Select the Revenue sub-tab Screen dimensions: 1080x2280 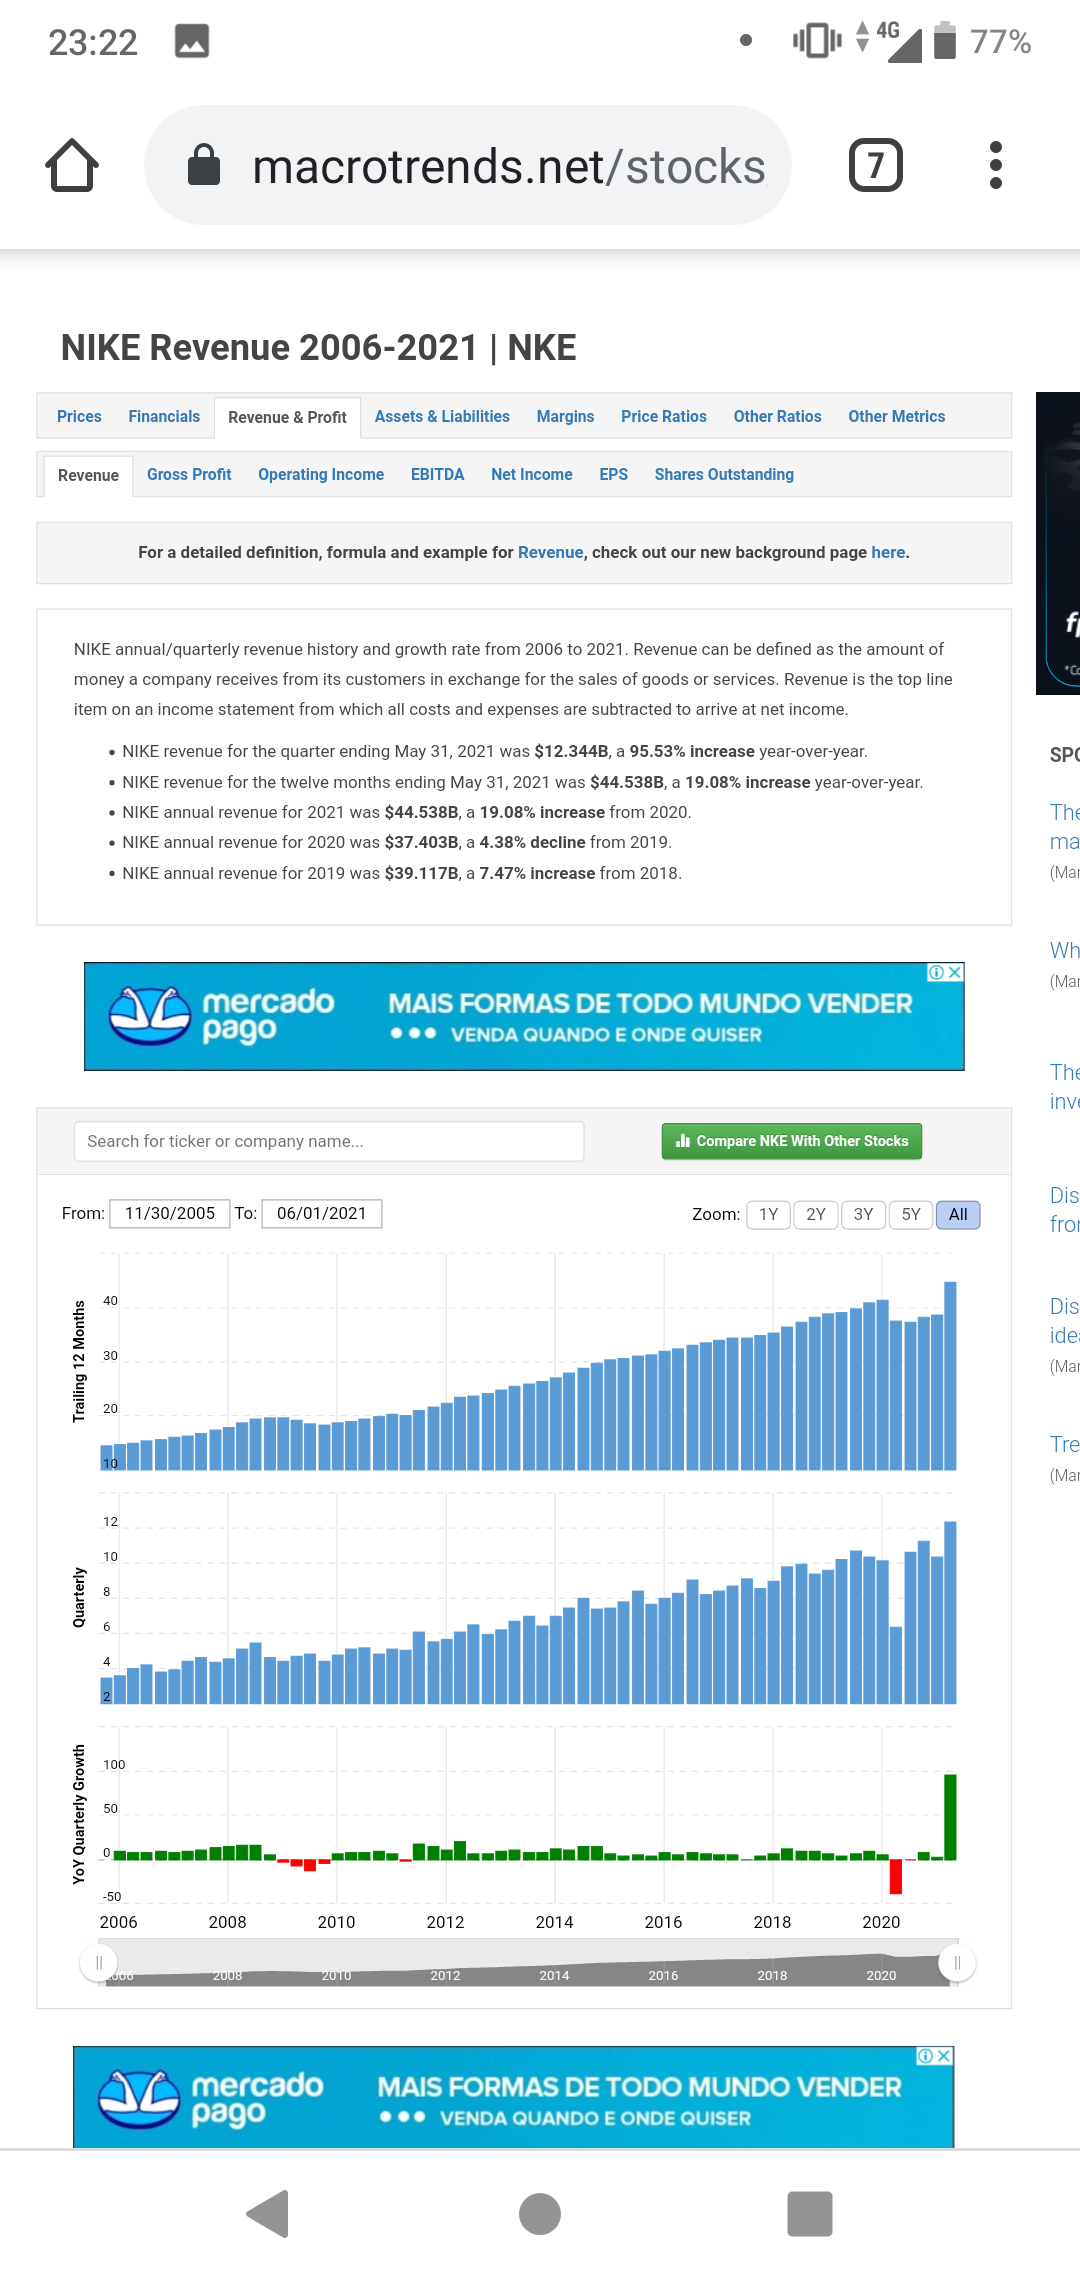[x=88, y=475]
